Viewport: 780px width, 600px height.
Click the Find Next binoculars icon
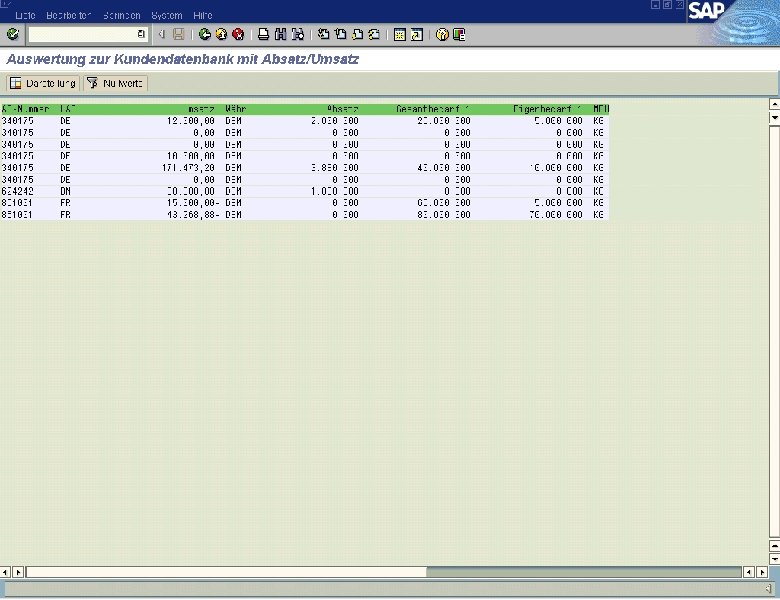(x=297, y=34)
